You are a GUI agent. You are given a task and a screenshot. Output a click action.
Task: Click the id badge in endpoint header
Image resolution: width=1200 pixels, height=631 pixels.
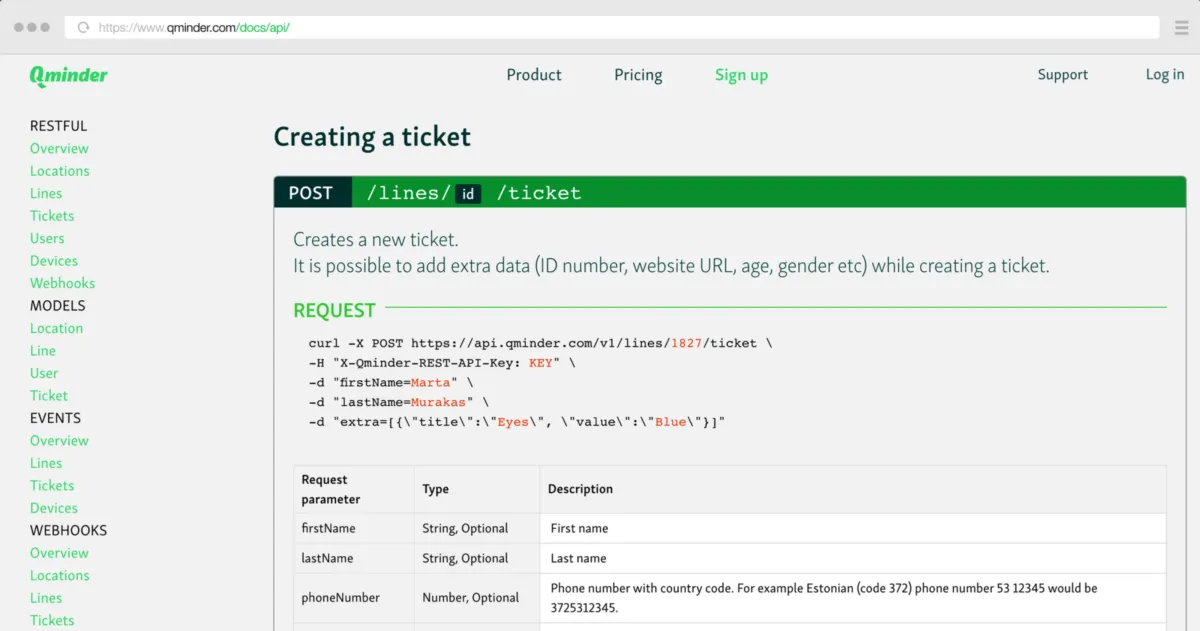point(468,194)
